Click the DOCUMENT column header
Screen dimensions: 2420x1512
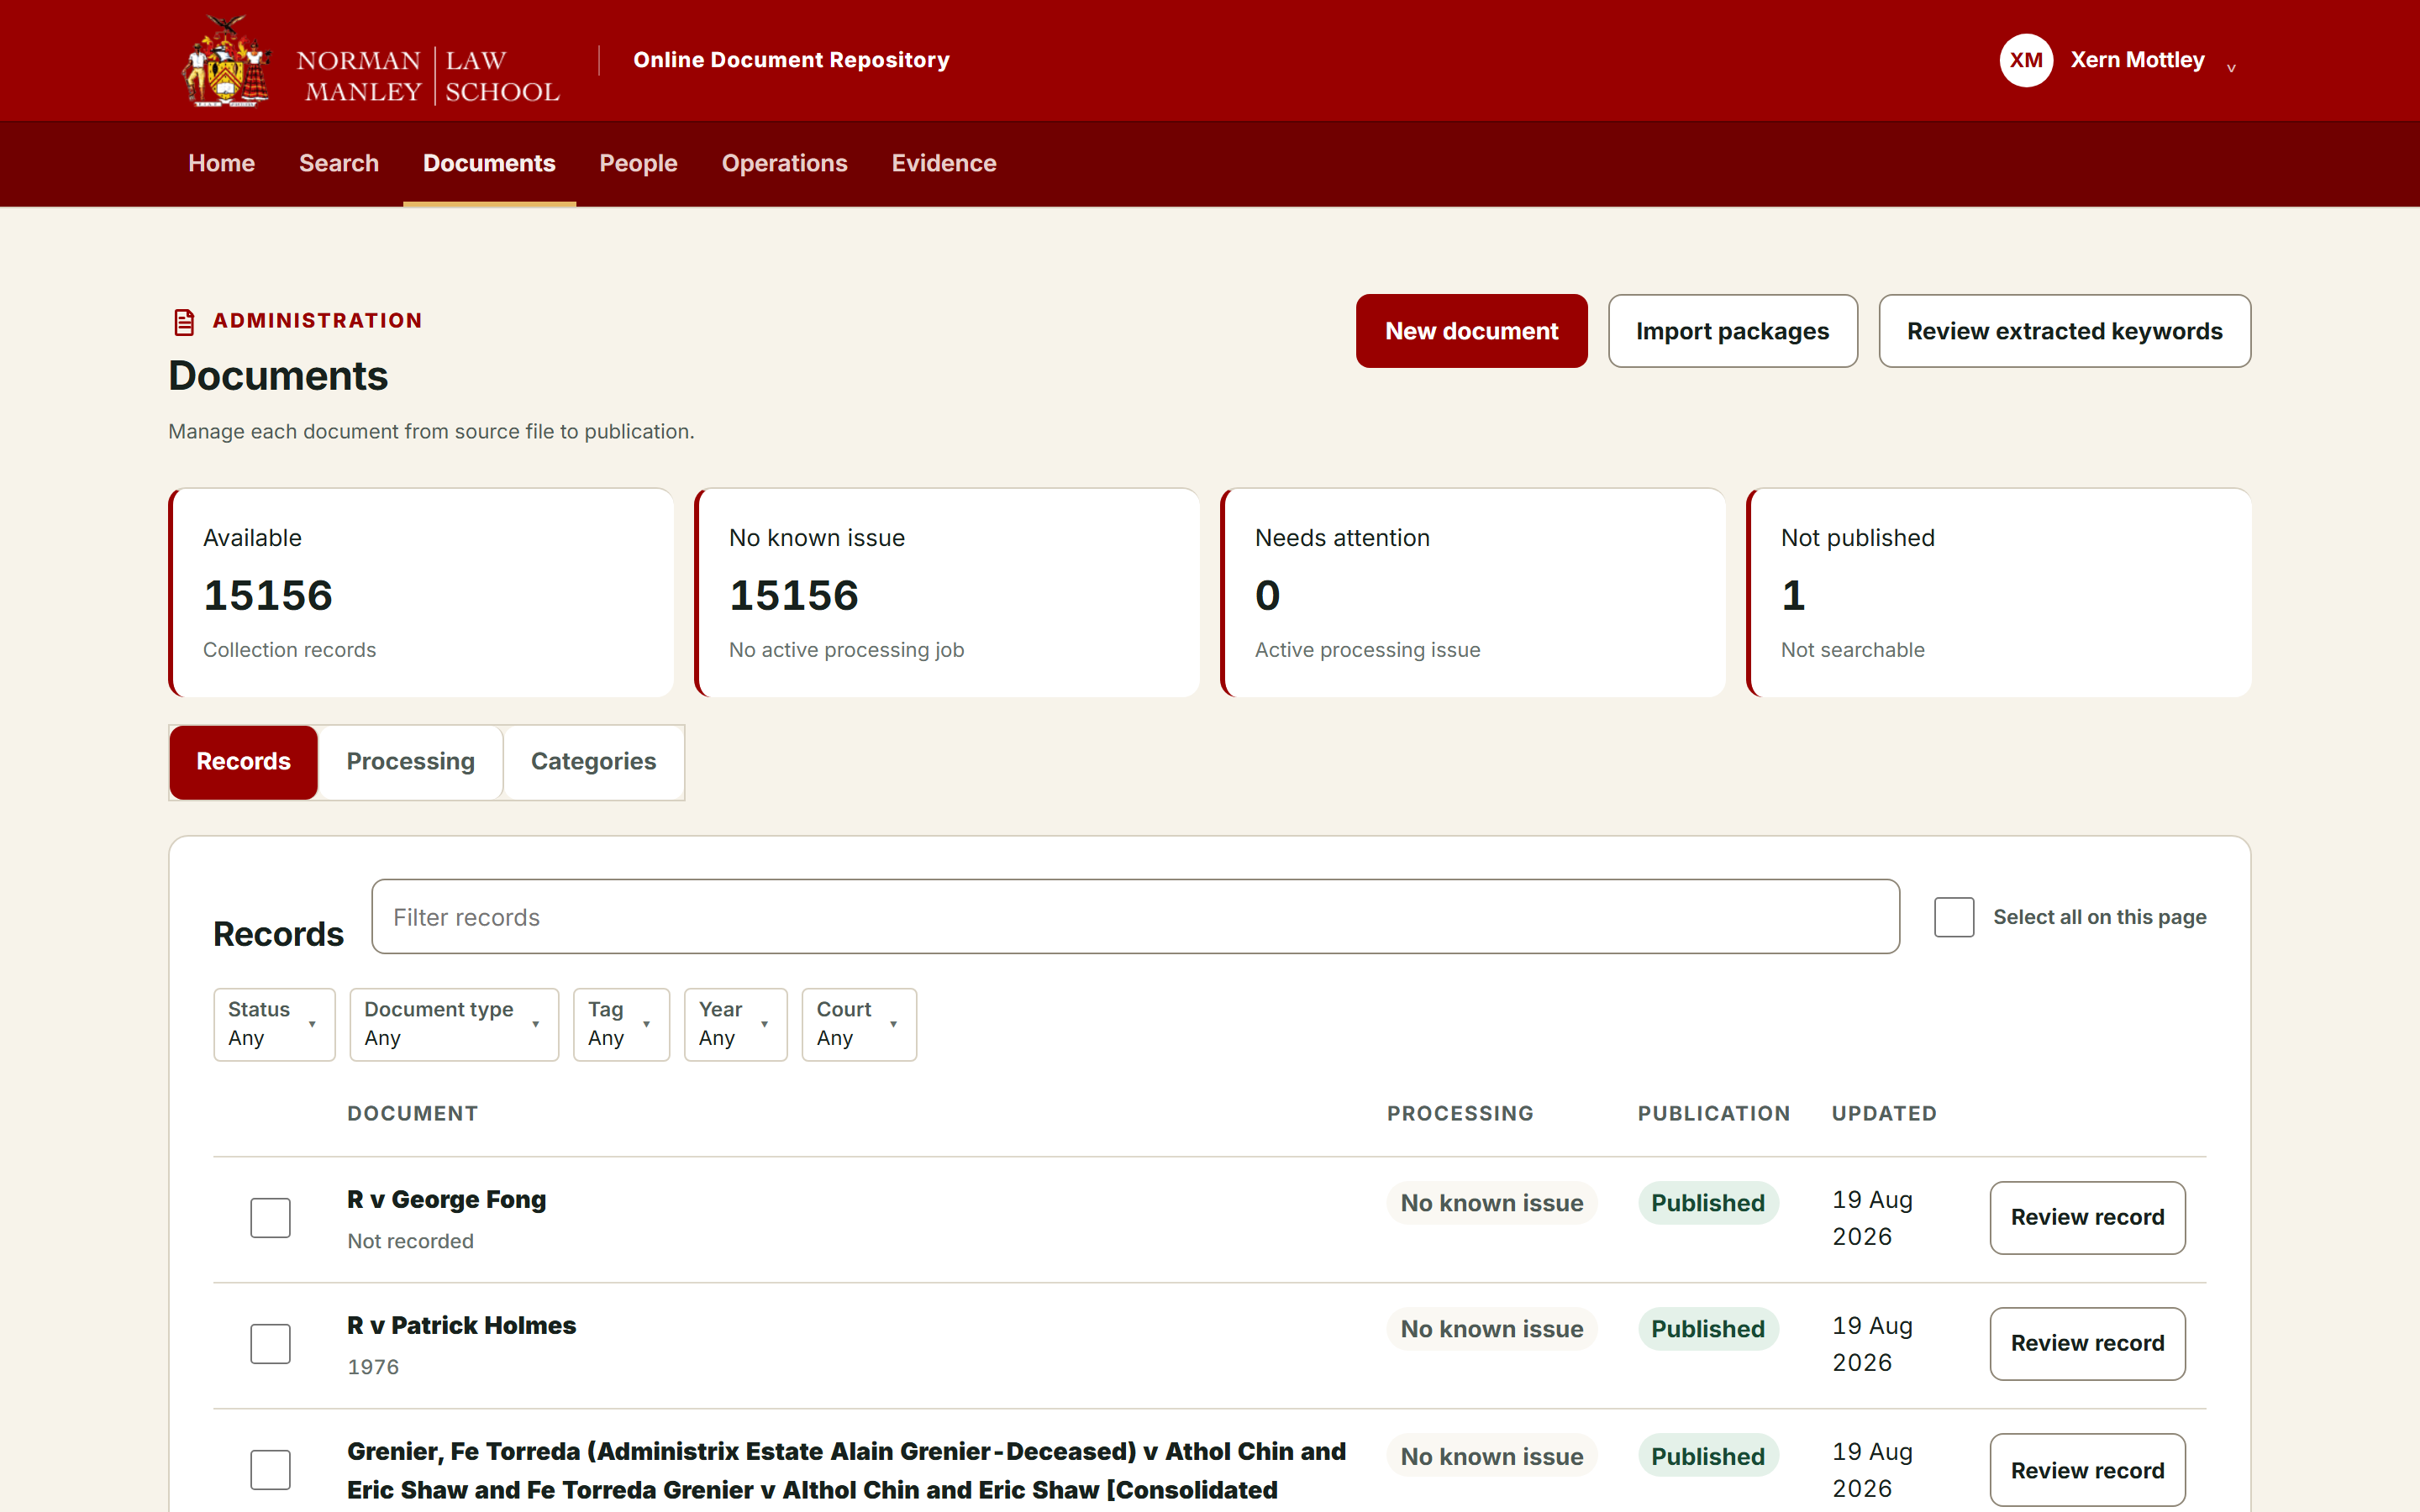[x=412, y=1114]
